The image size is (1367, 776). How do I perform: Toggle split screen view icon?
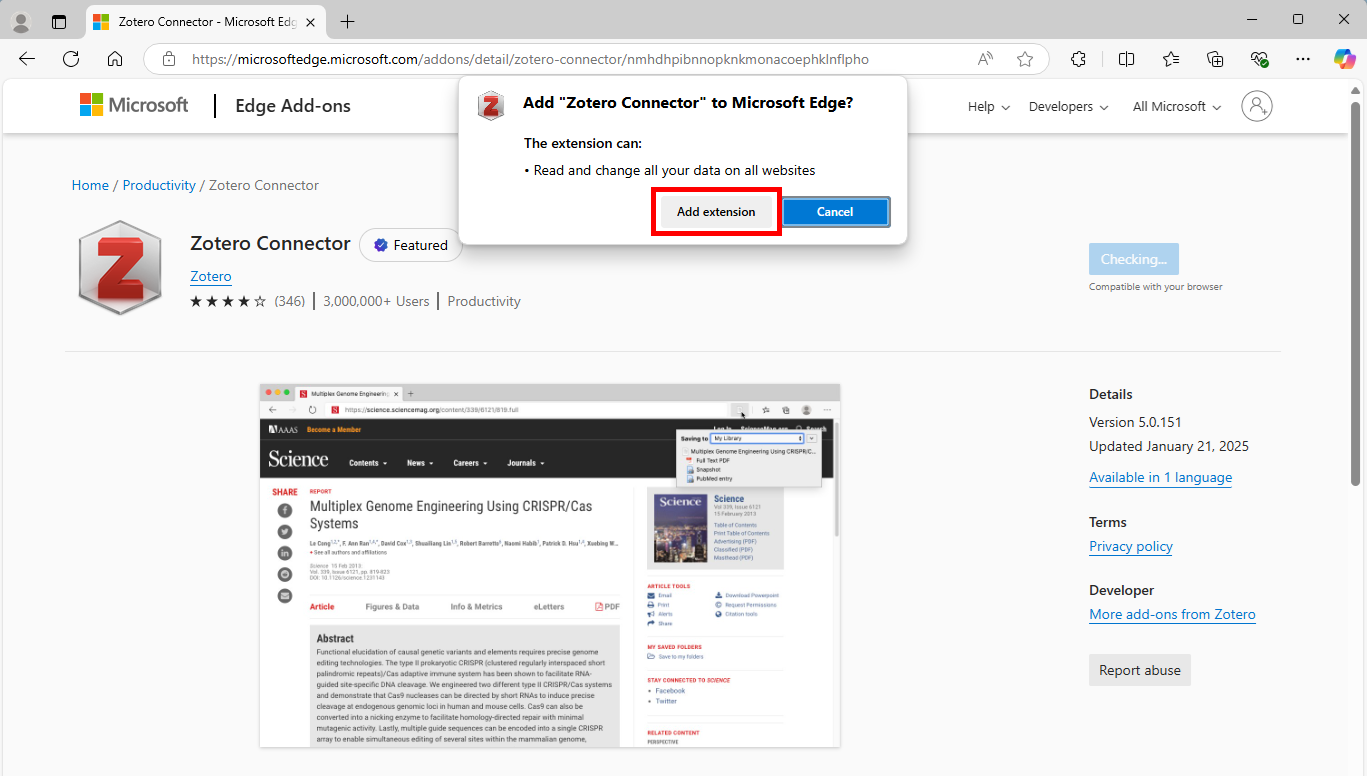tap(1126, 59)
